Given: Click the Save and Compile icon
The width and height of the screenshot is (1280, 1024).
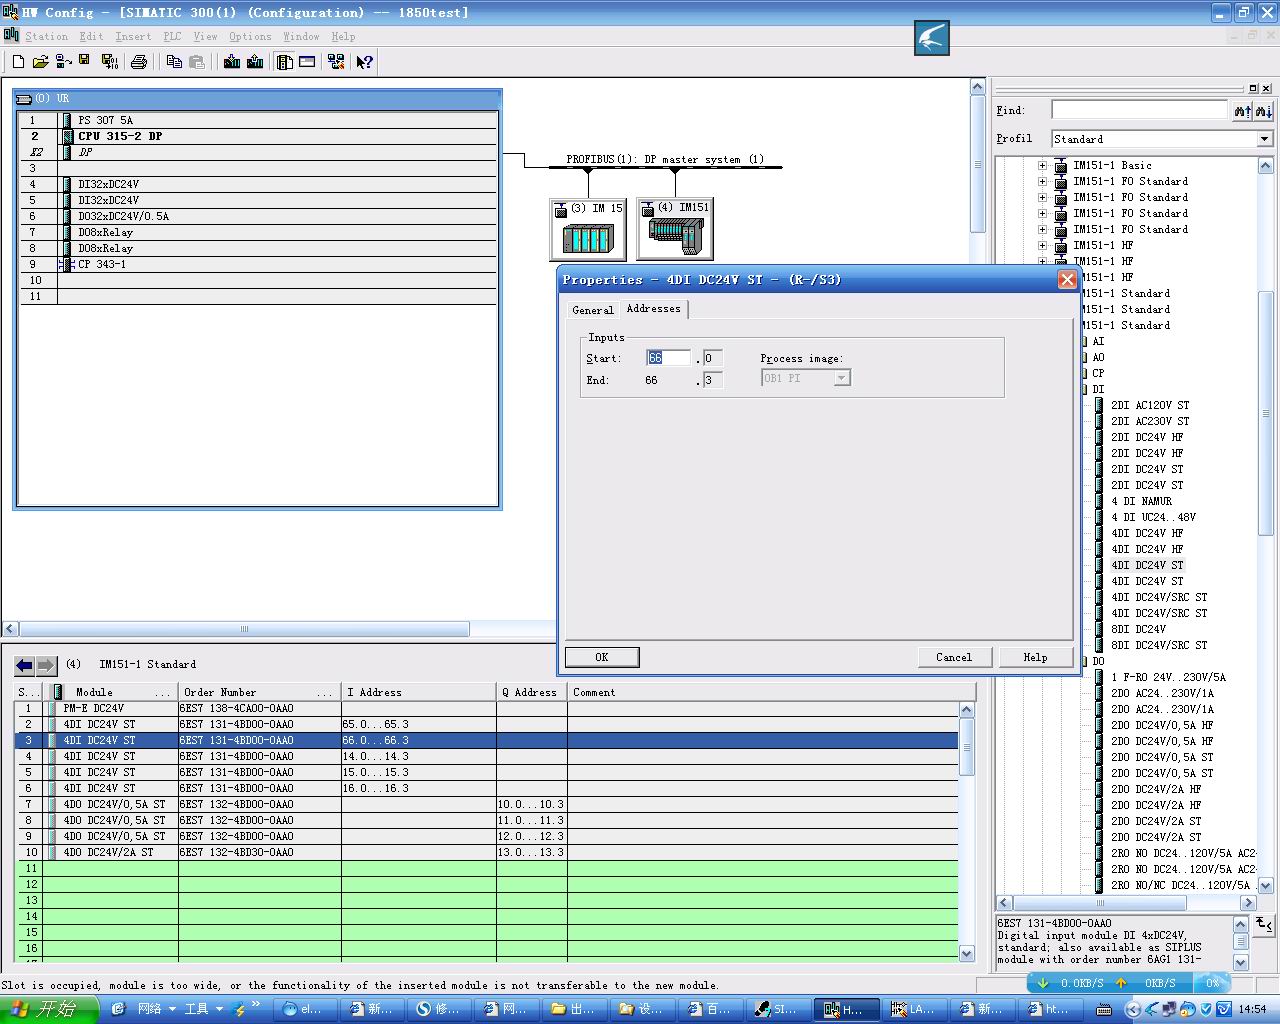Looking at the screenshot, I should pyautogui.click(x=110, y=62).
